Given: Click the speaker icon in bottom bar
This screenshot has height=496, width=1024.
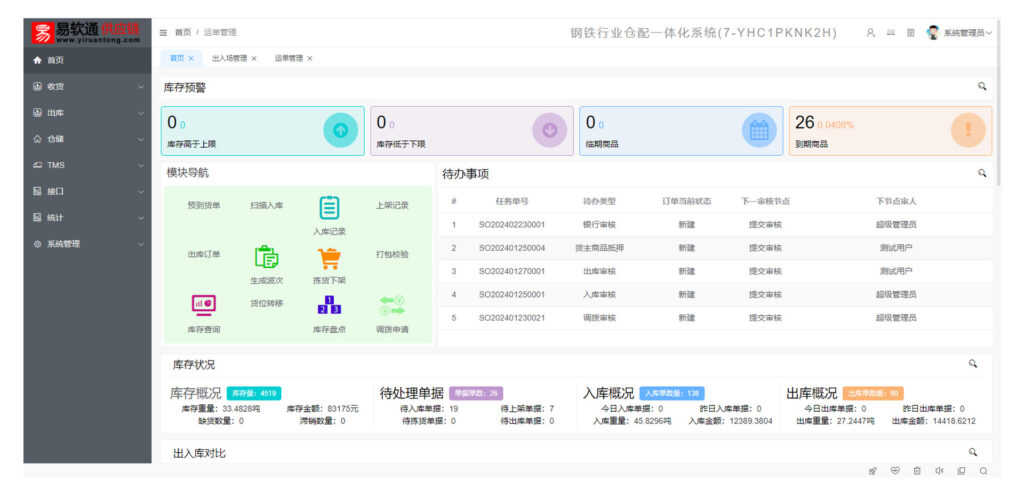Looking at the screenshot, I should (x=939, y=471).
